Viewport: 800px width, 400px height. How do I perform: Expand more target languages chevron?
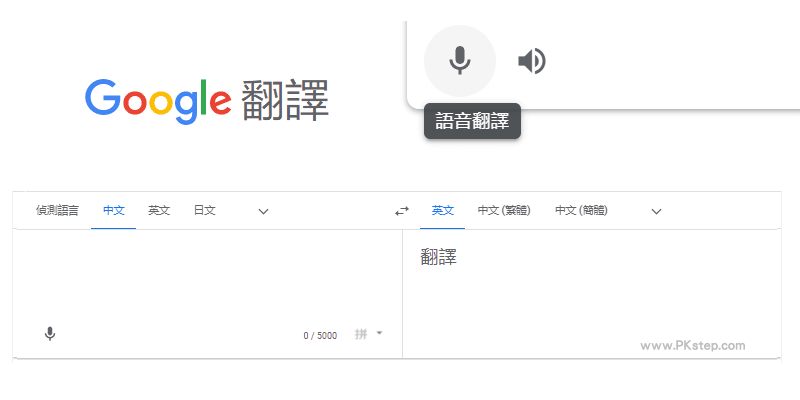pyautogui.click(x=657, y=211)
